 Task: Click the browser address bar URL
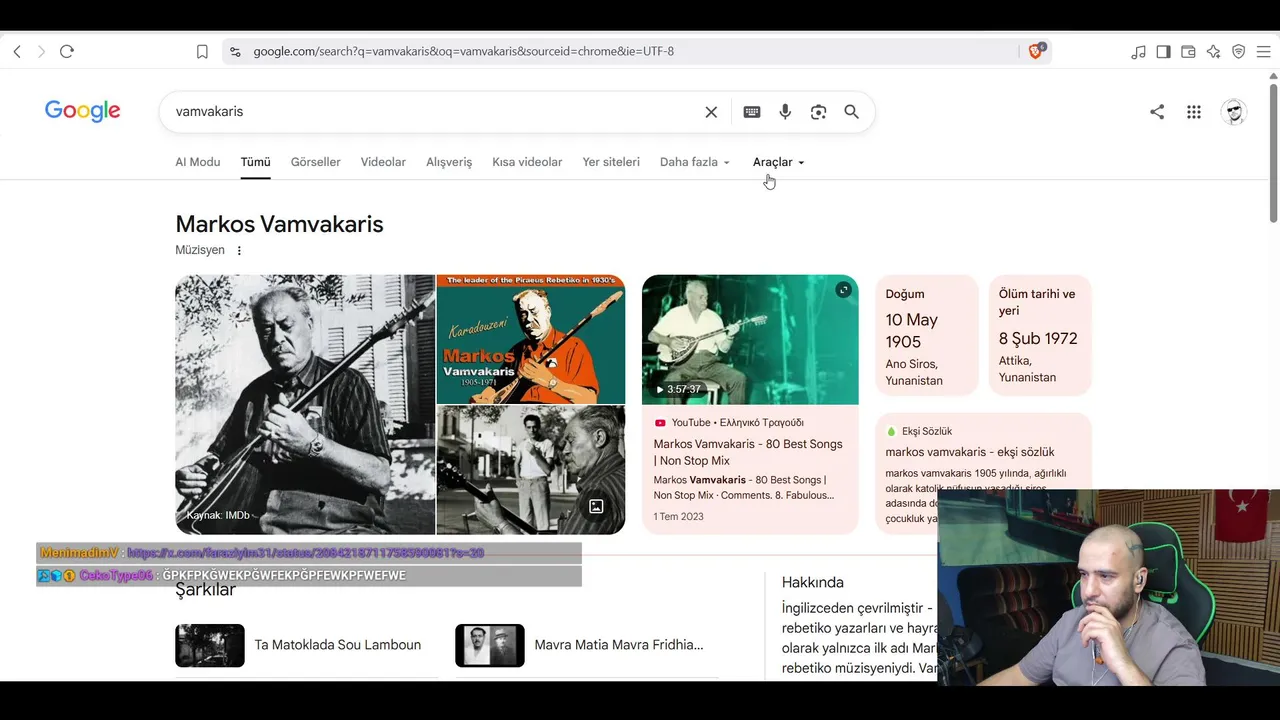click(x=463, y=51)
